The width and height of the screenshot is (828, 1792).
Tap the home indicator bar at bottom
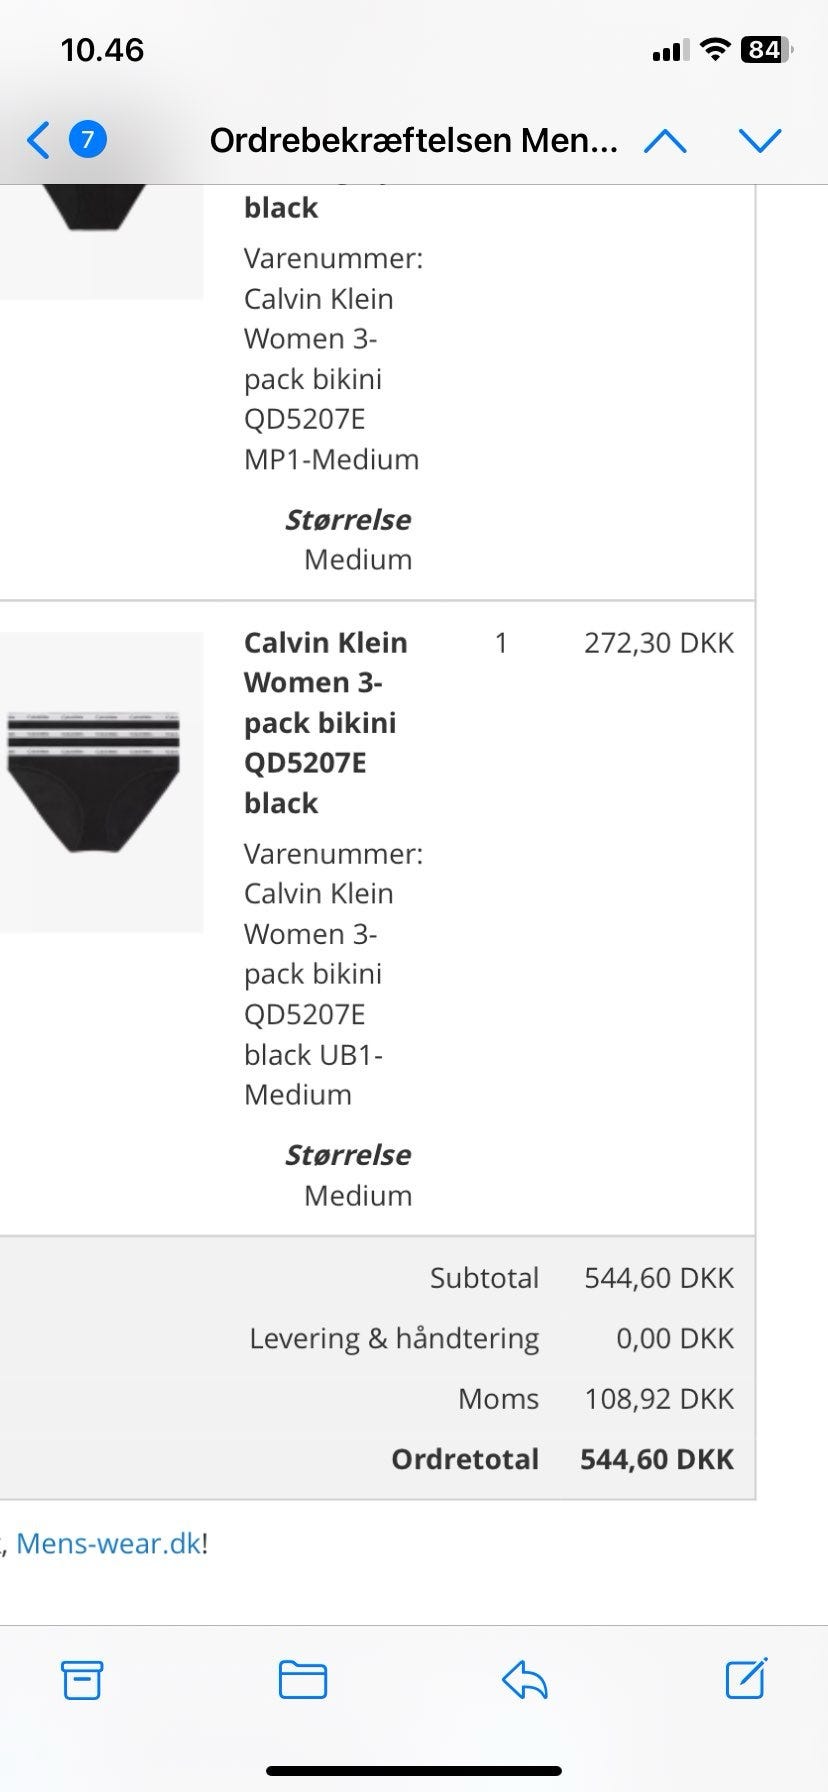[x=414, y=1771]
